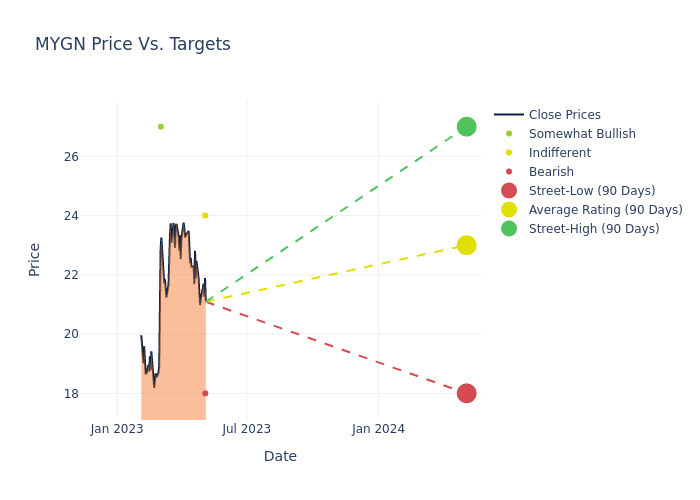
Task: Click the Jan 2024 x-axis tick label
Action: (x=378, y=429)
